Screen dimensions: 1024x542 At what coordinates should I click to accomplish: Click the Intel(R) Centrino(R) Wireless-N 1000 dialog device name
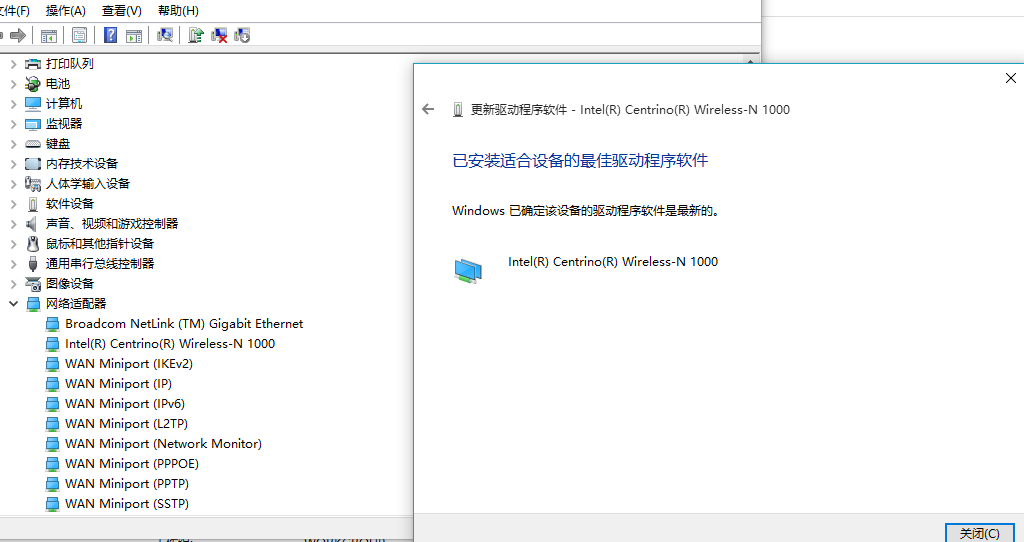click(613, 262)
